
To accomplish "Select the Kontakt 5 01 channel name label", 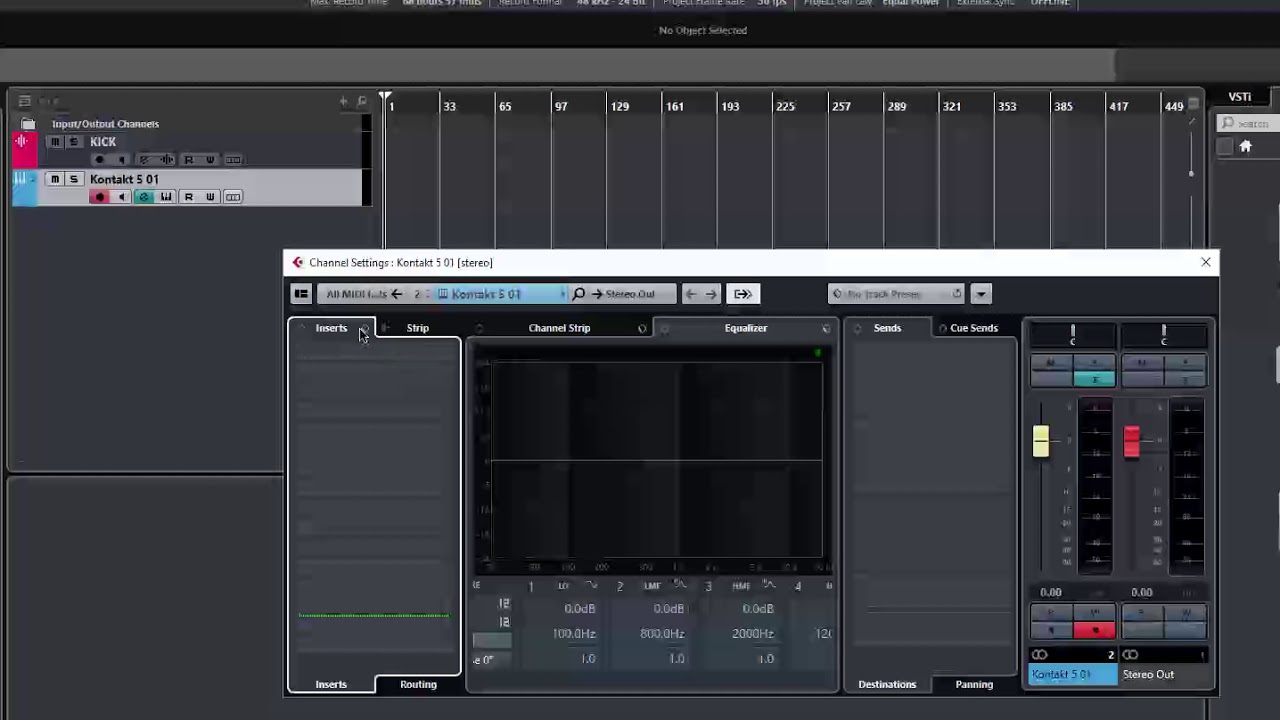I will tap(1074, 674).
